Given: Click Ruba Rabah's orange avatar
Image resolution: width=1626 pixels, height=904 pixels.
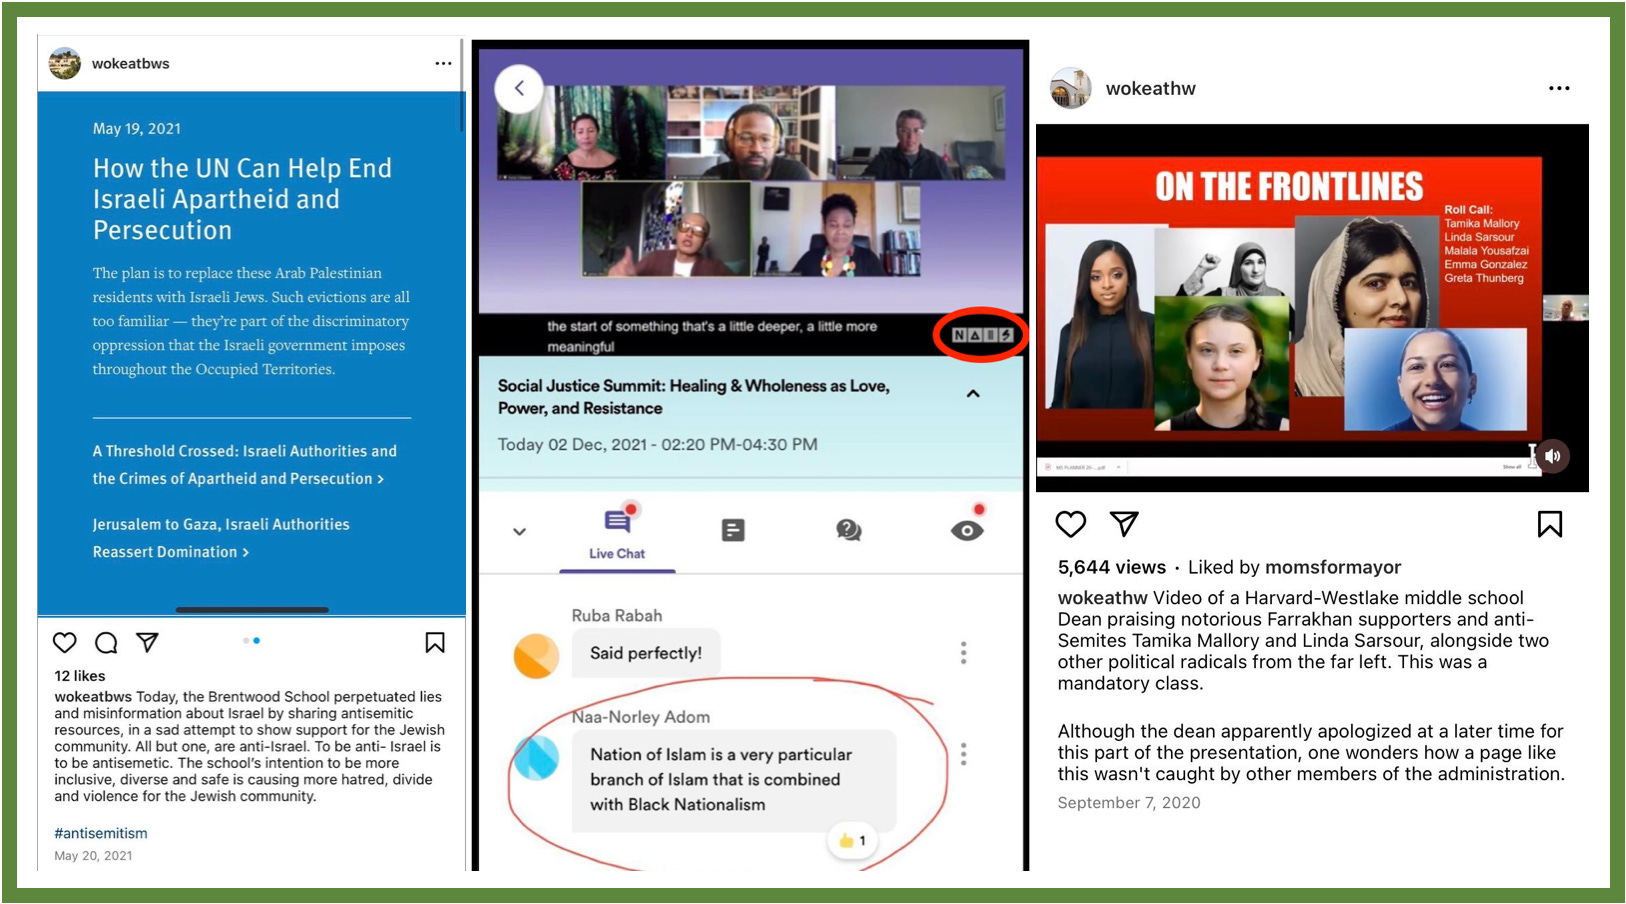Looking at the screenshot, I should (x=537, y=656).
